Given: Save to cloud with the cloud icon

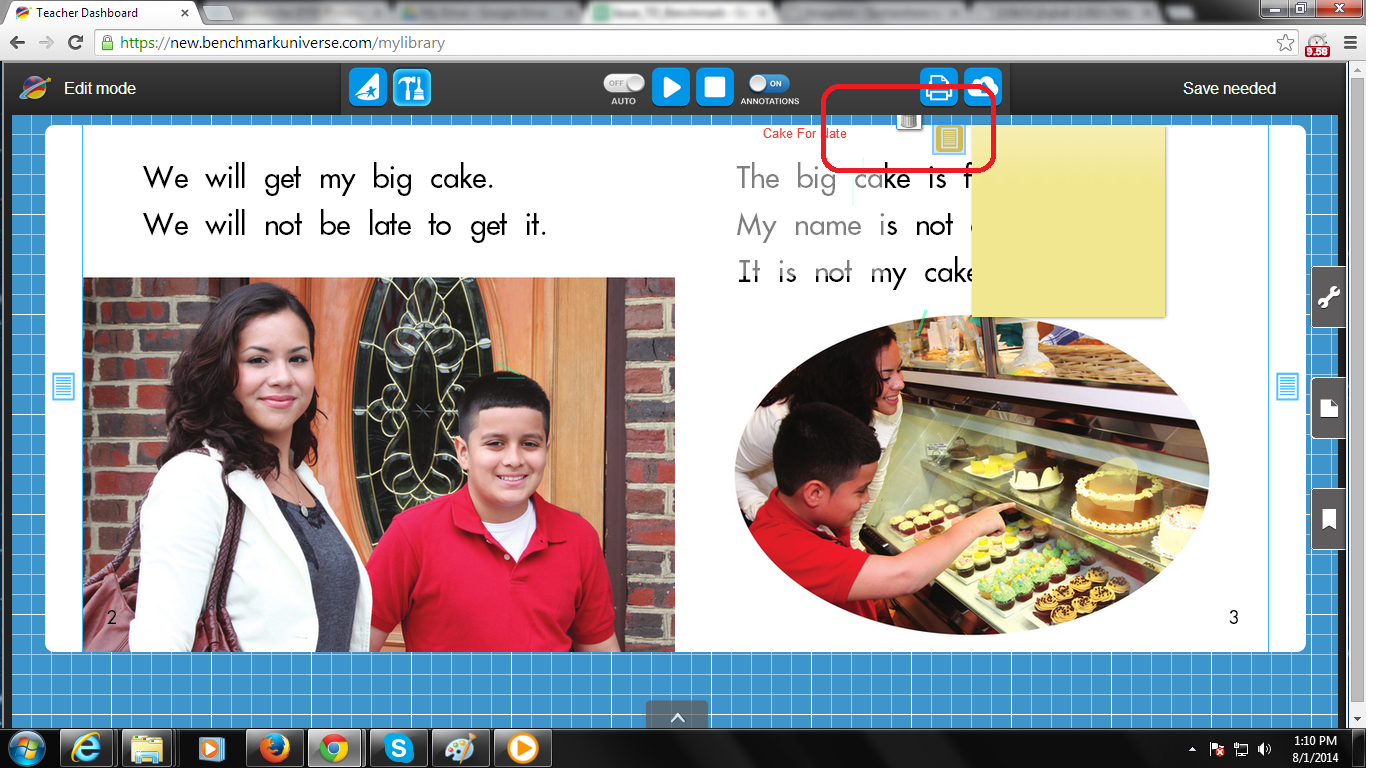Looking at the screenshot, I should point(983,88).
